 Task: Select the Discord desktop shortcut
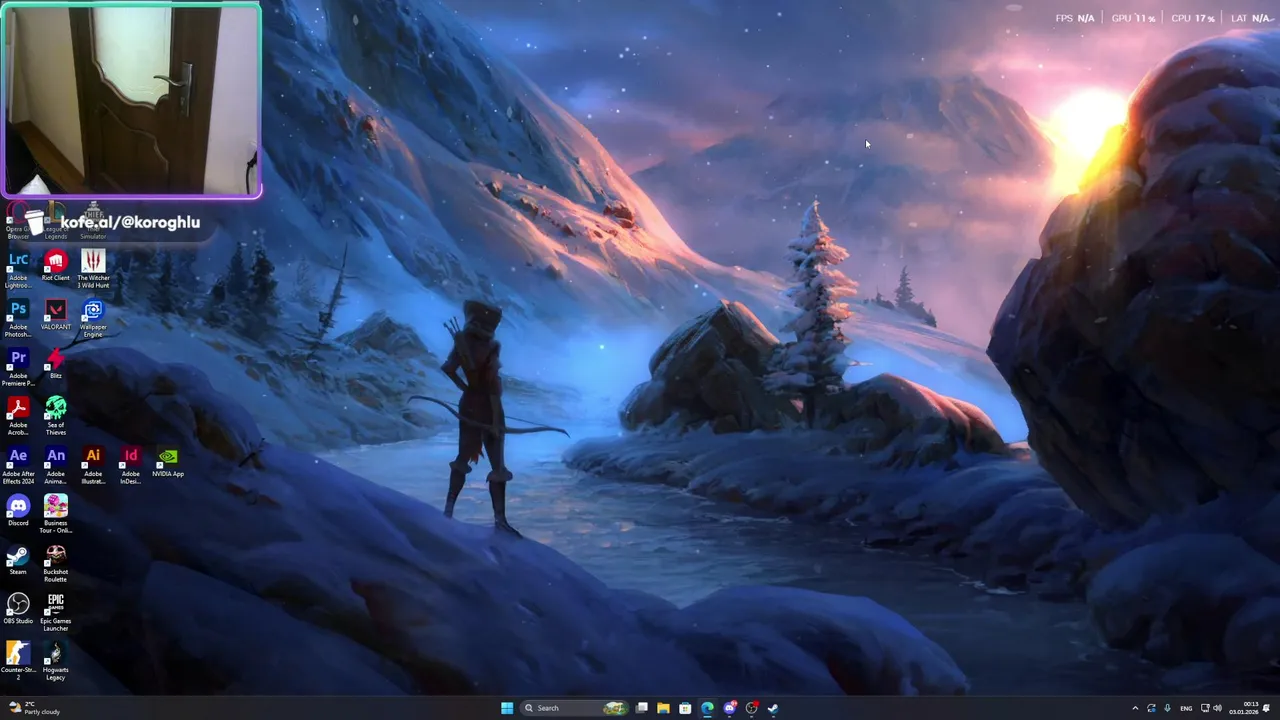click(18, 511)
